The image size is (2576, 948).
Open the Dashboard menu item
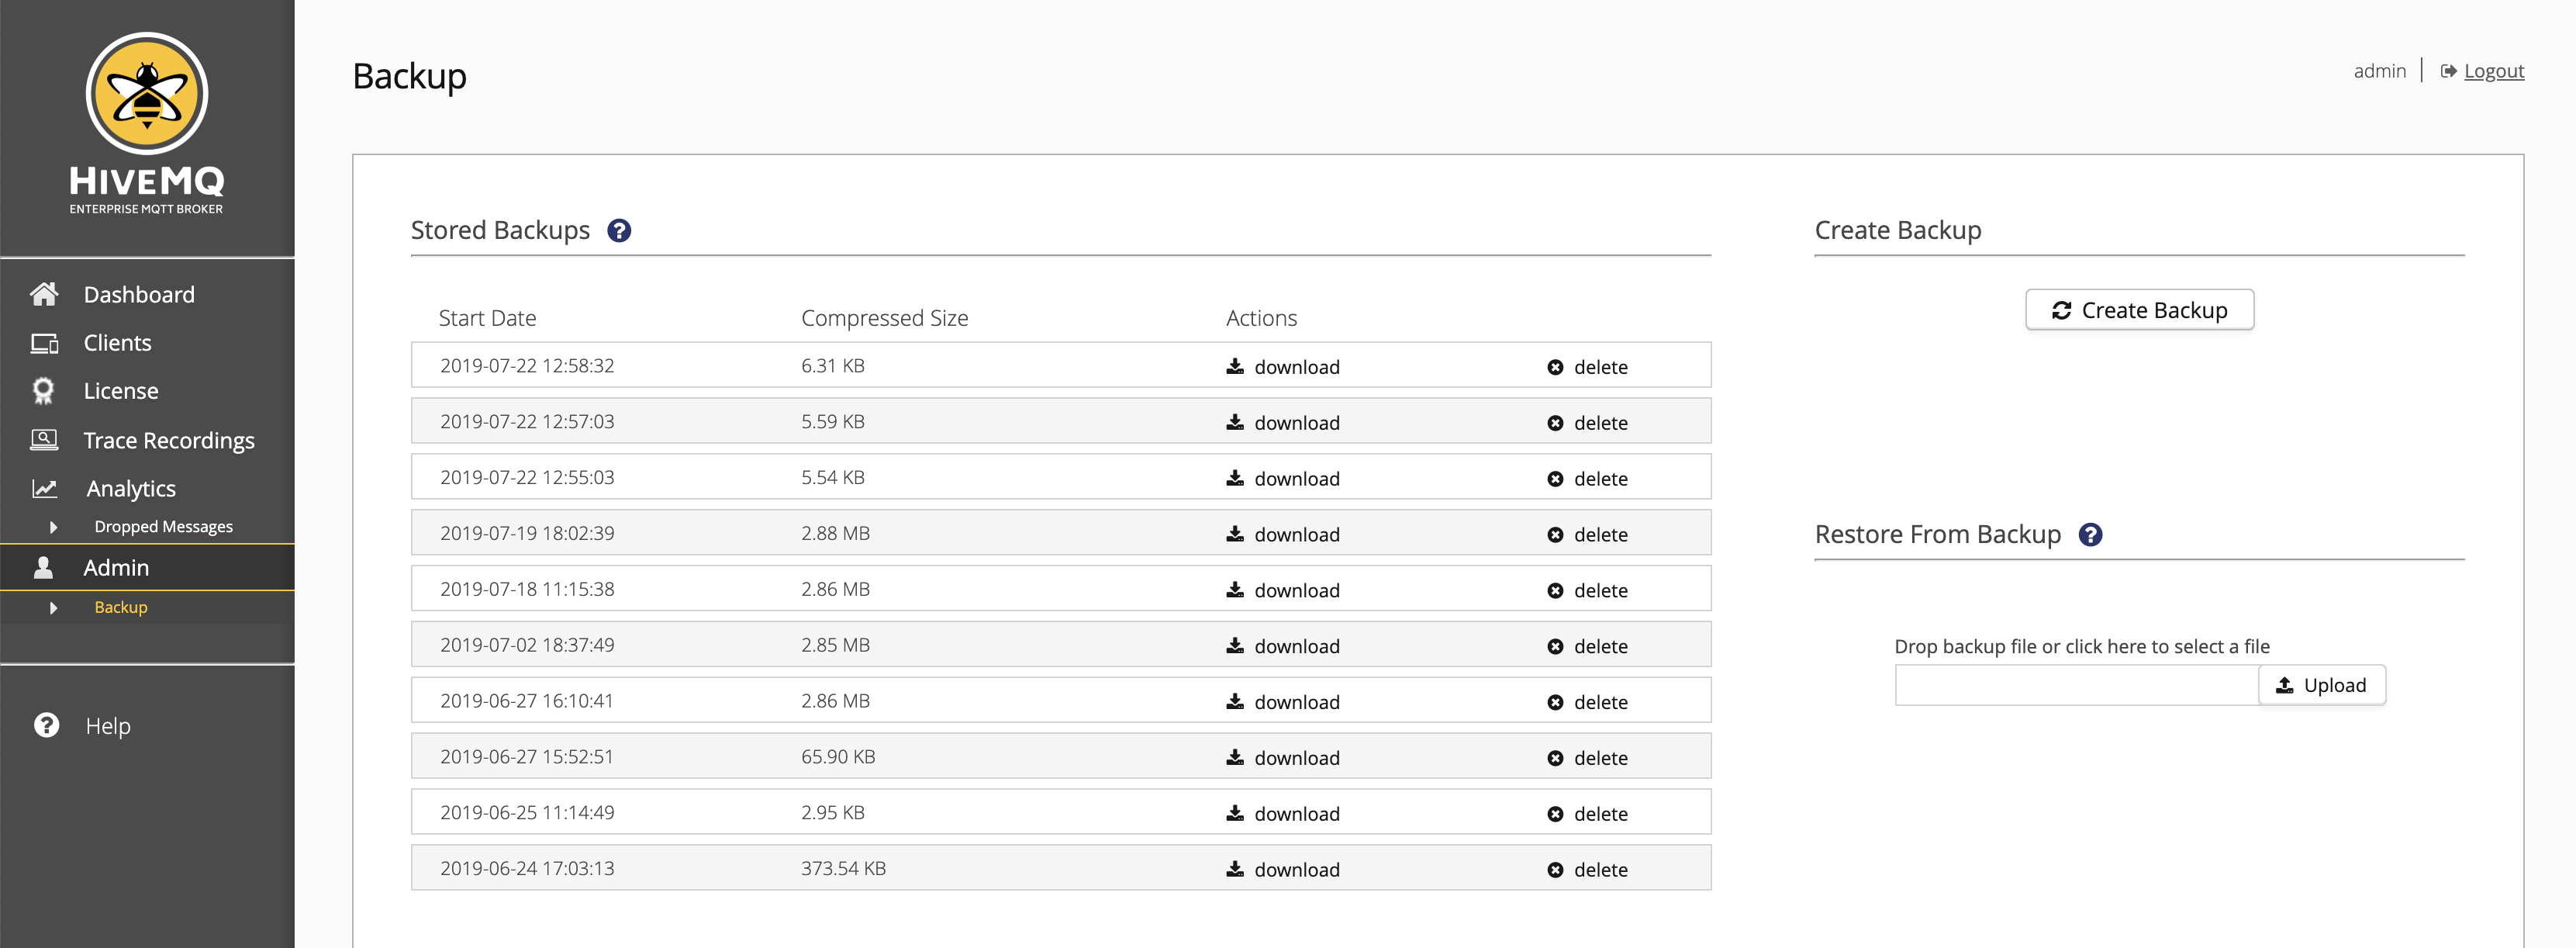[139, 295]
